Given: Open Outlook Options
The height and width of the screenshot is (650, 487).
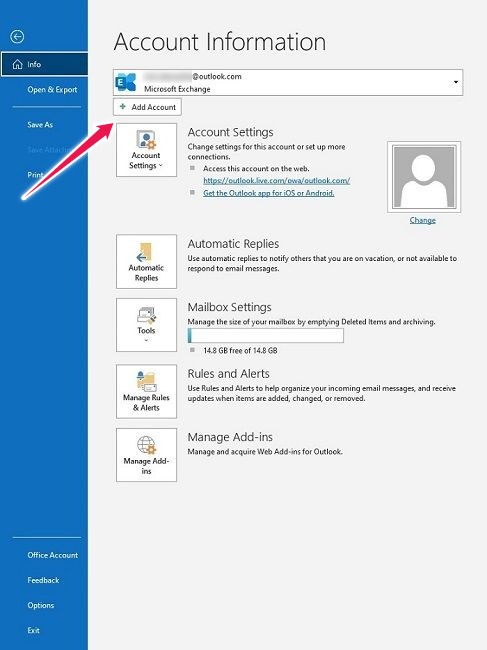Looking at the screenshot, I should pyautogui.click(x=41, y=605).
